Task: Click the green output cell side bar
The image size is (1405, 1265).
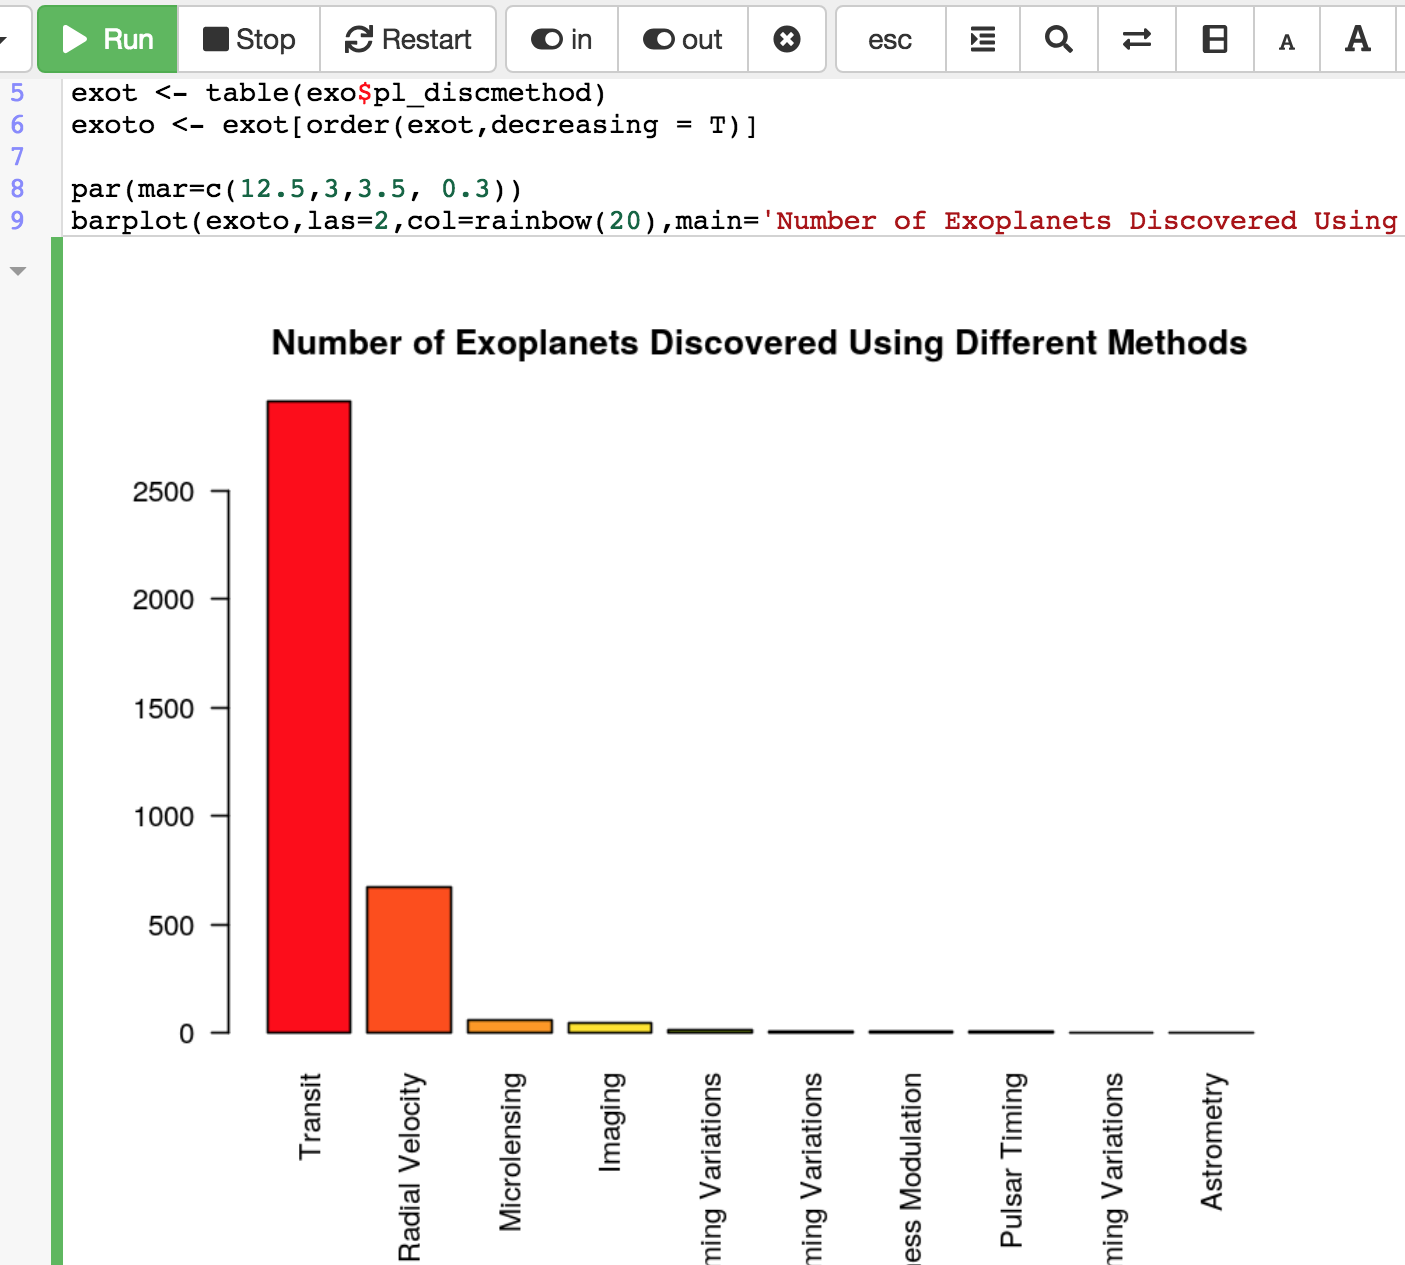Action: [57, 750]
